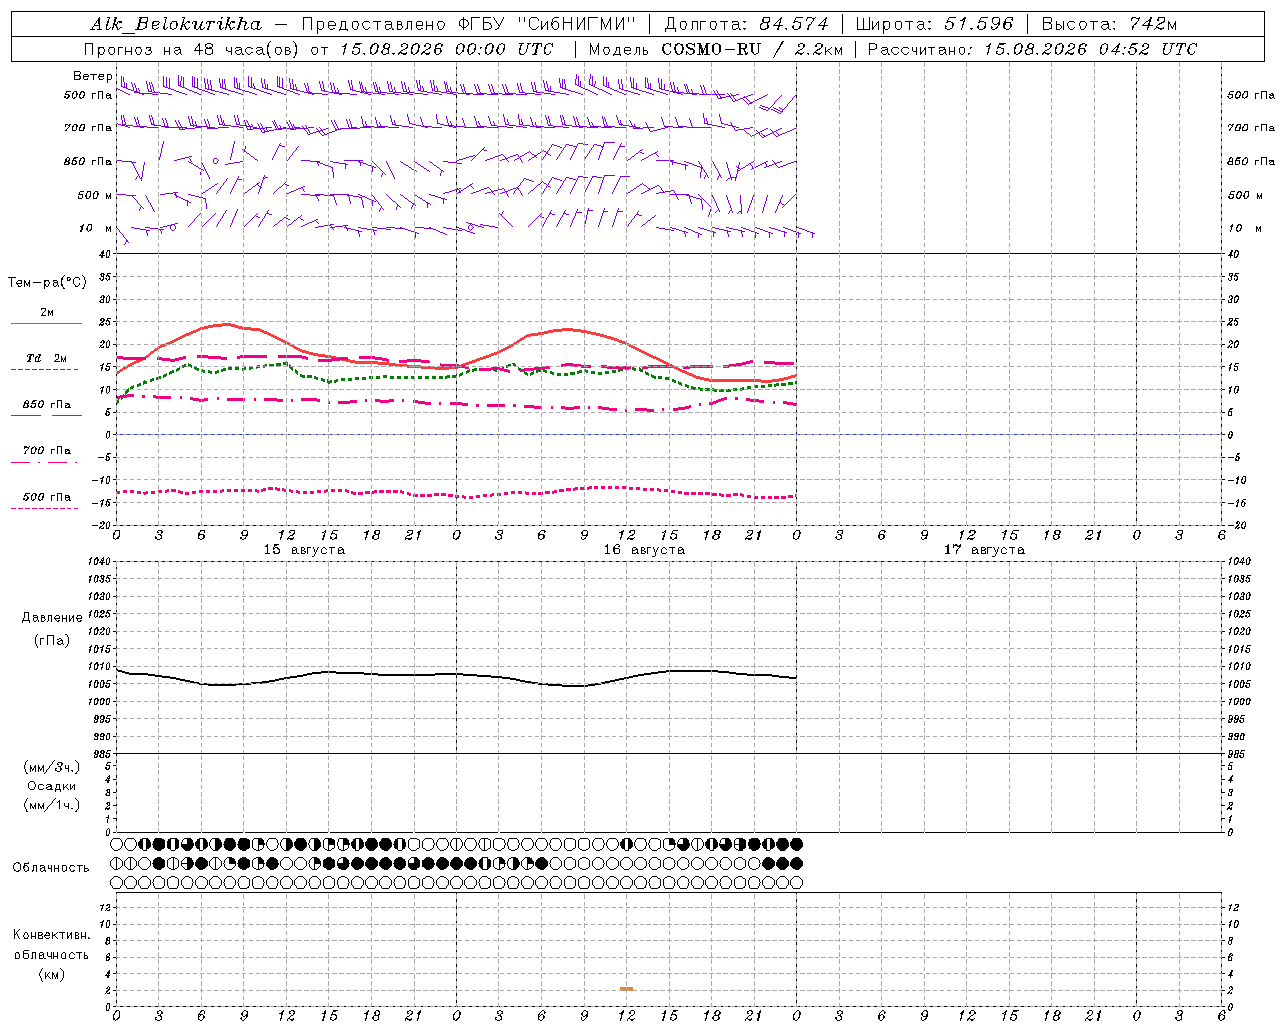This screenshot has height=1024, width=1280.
Task: Click the Alk_Belokurikha station title
Action: pyautogui.click(x=176, y=24)
